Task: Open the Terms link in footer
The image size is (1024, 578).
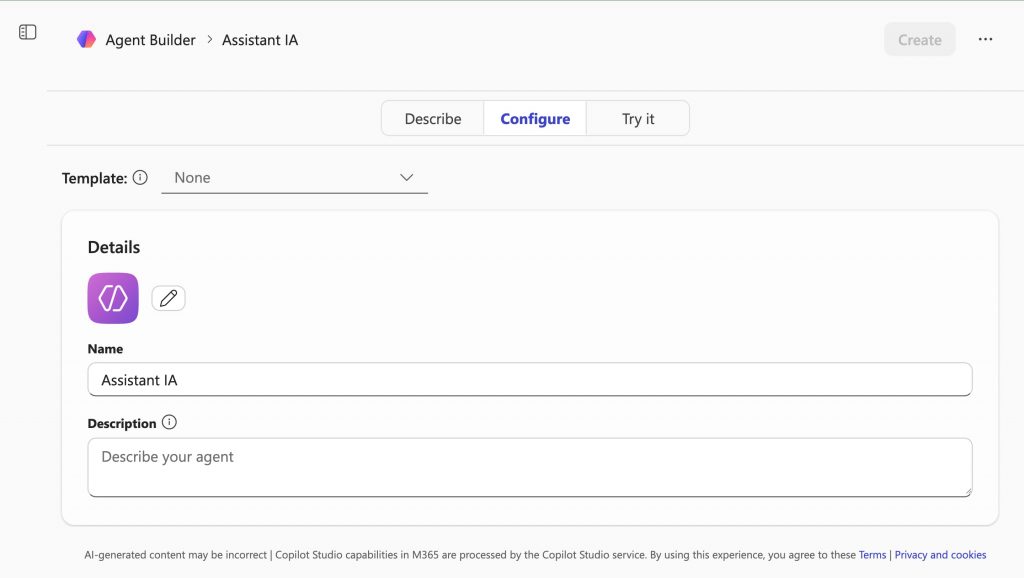Action: point(872,555)
